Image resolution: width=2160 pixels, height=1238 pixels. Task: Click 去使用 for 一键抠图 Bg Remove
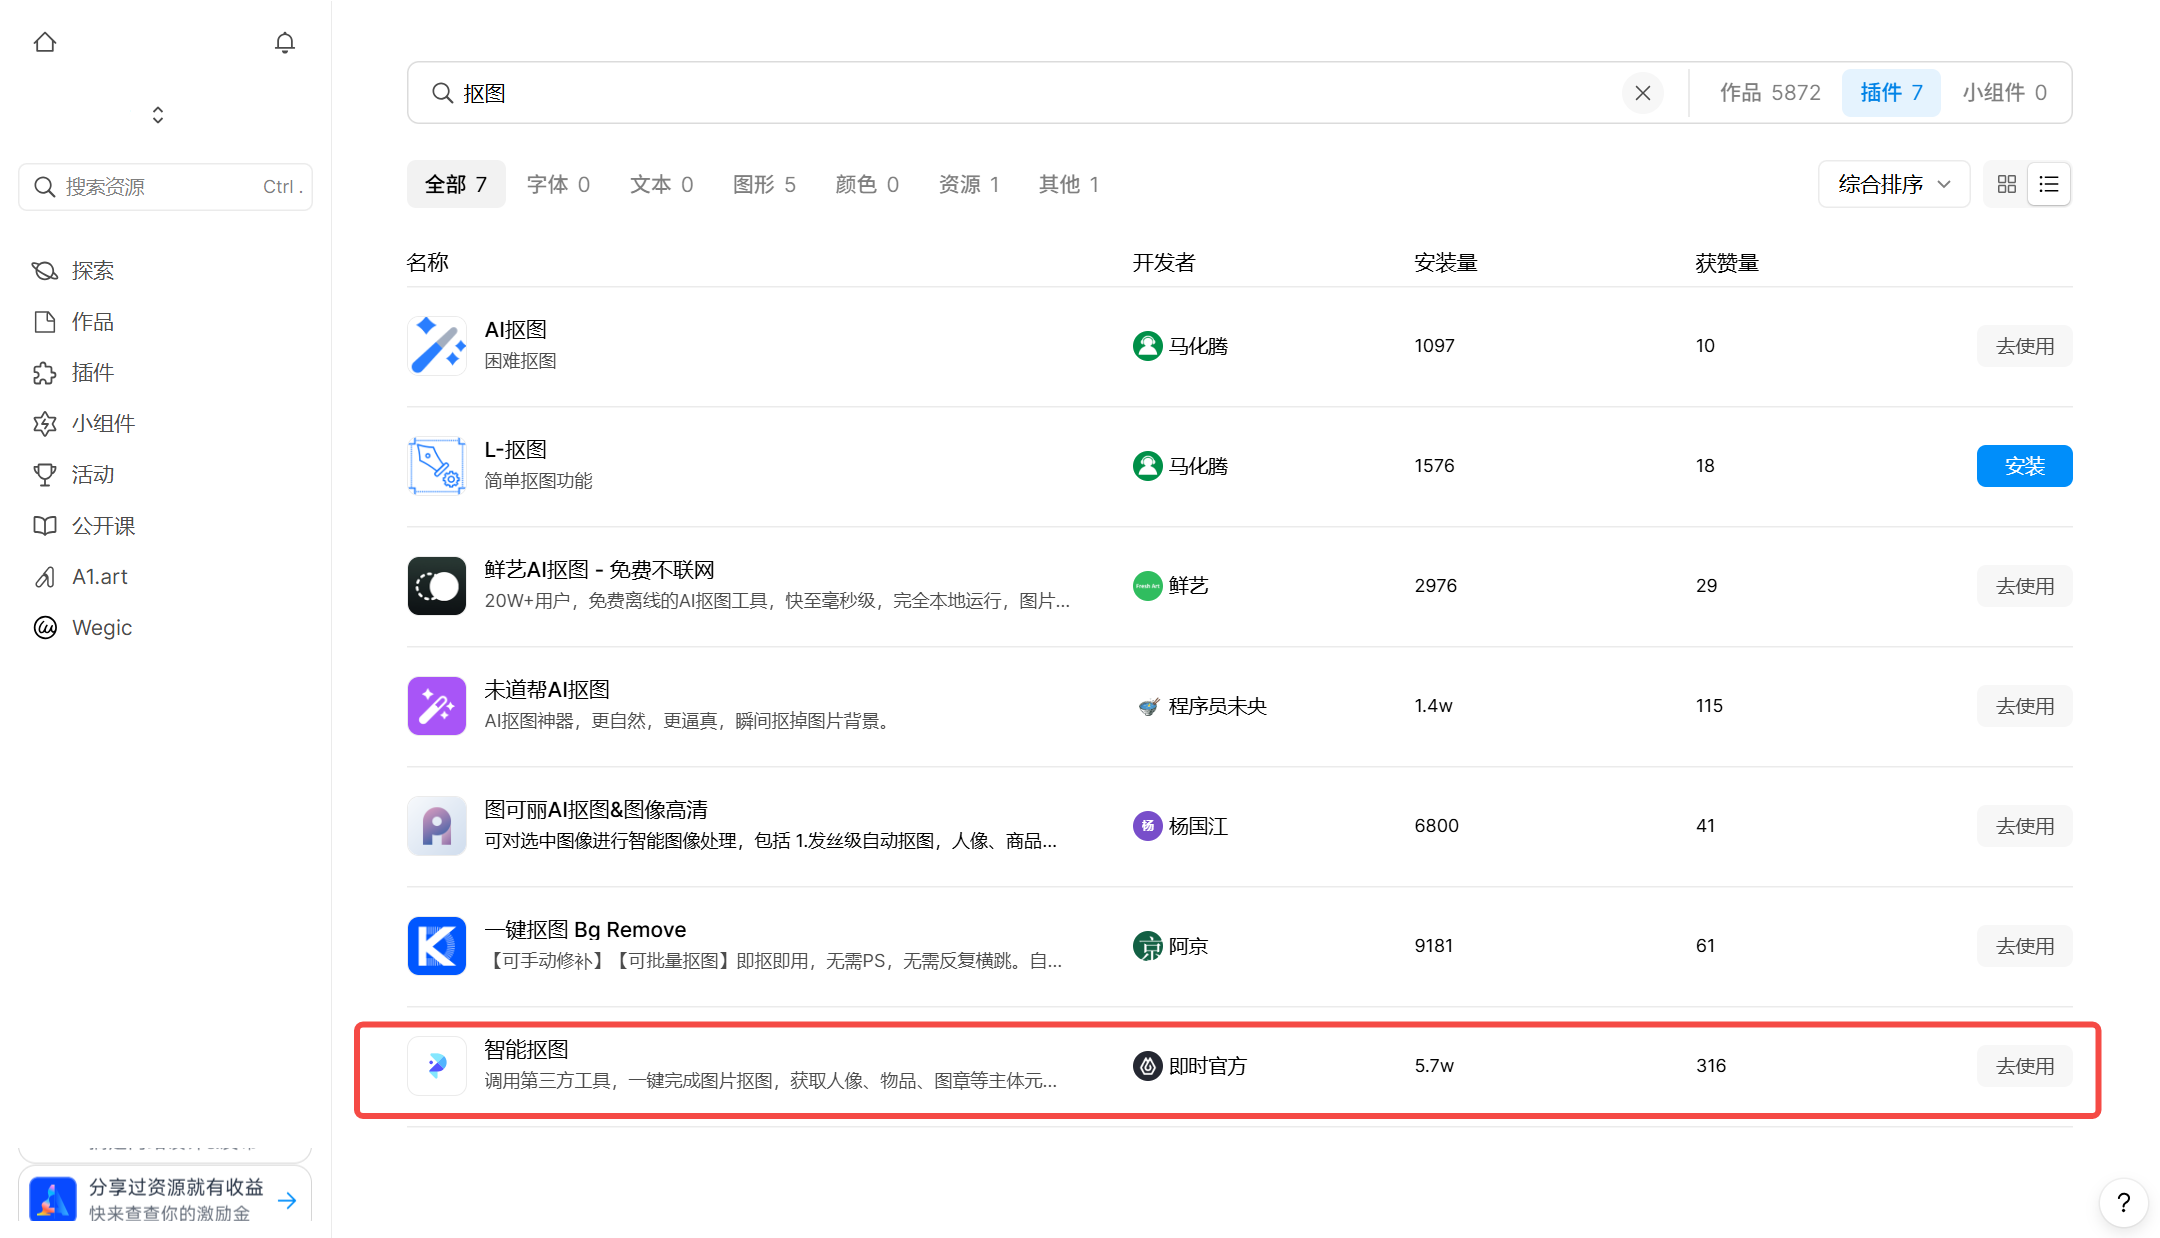2025,946
